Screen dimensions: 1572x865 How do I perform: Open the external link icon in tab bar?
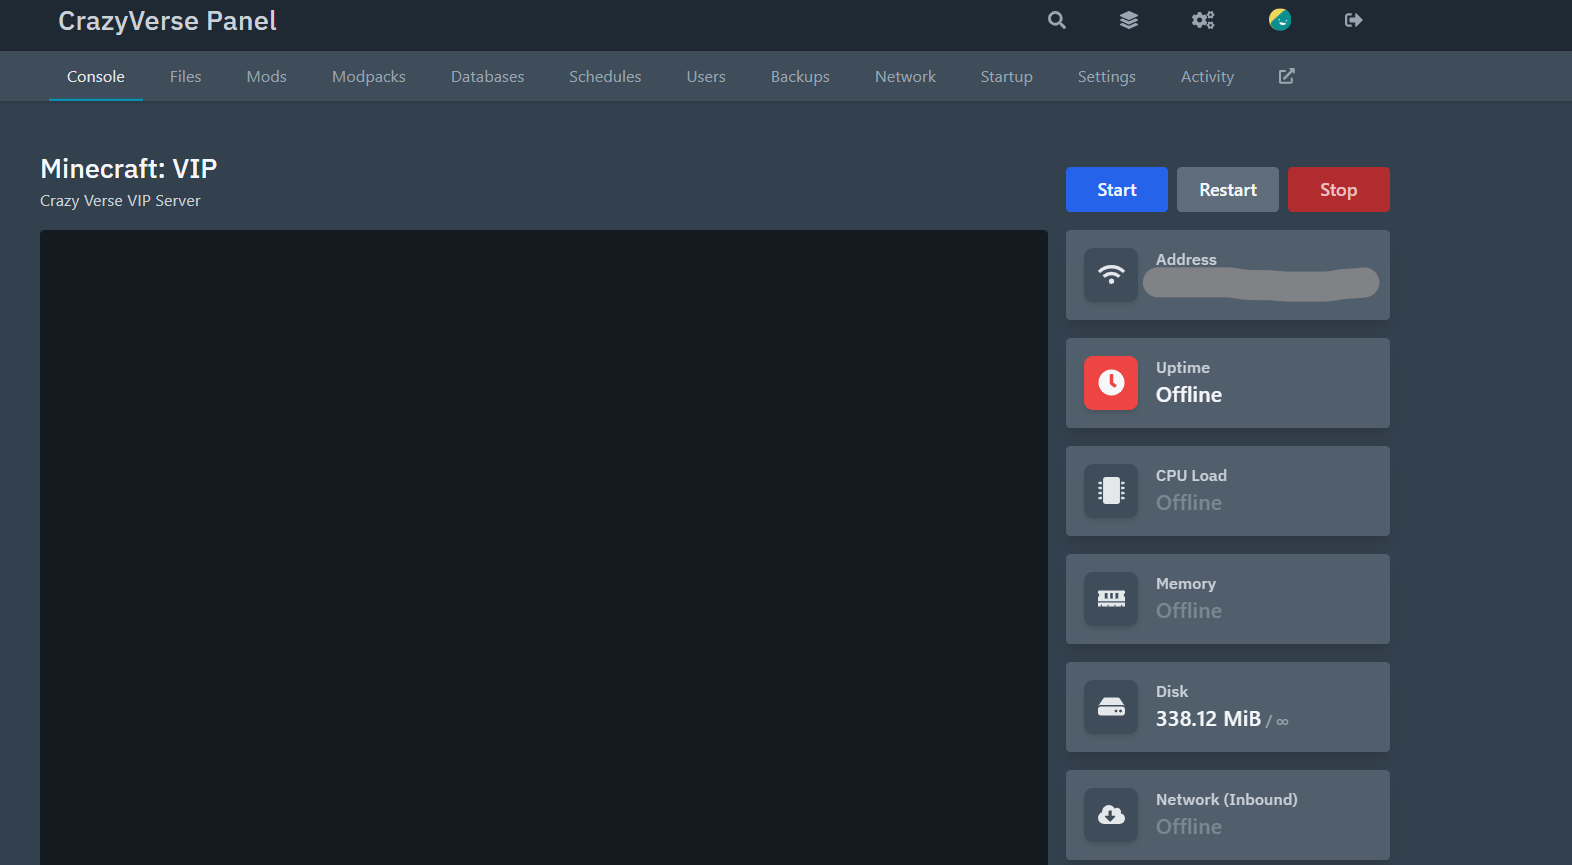[x=1287, y=76]
